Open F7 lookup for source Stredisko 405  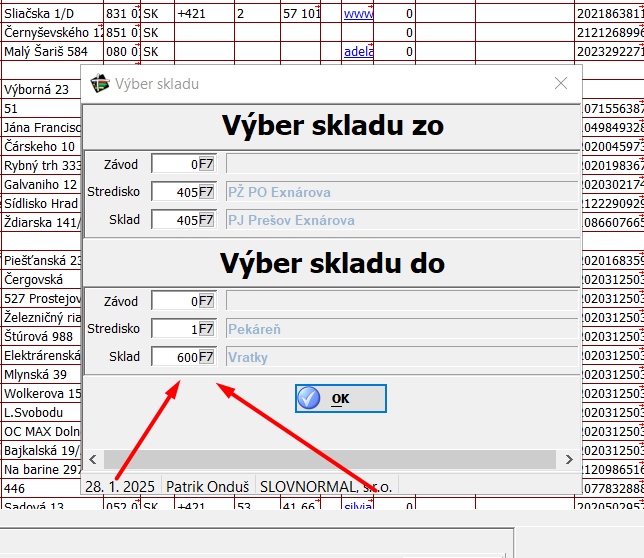(x=206, y=192)
